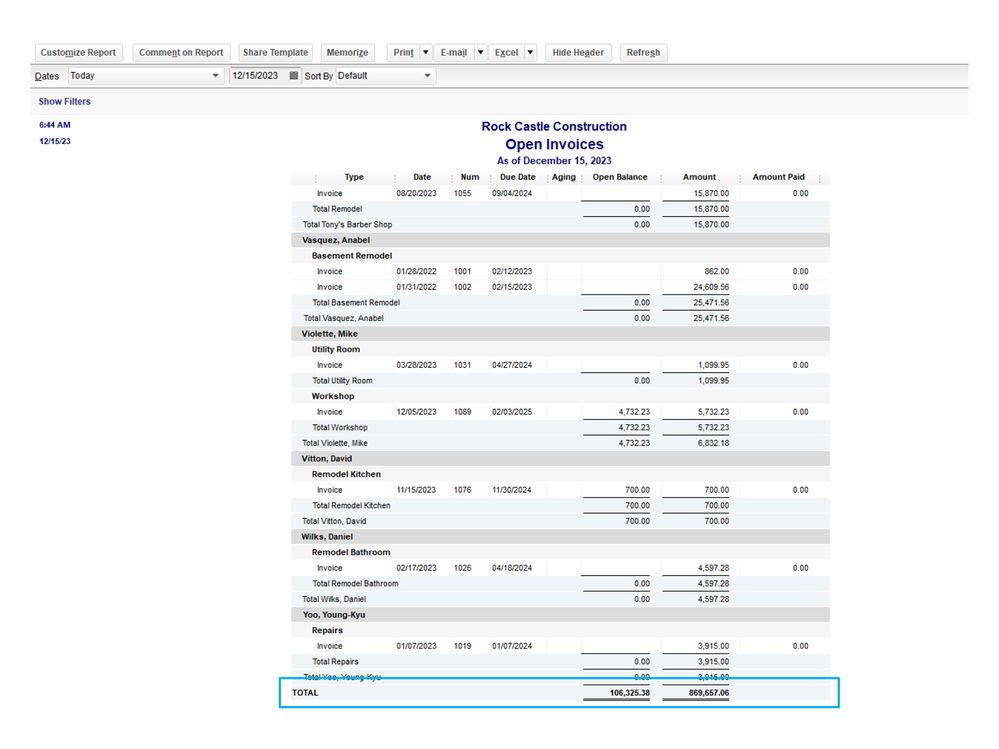Select invoice number 1019

click(x=463, y=646)
